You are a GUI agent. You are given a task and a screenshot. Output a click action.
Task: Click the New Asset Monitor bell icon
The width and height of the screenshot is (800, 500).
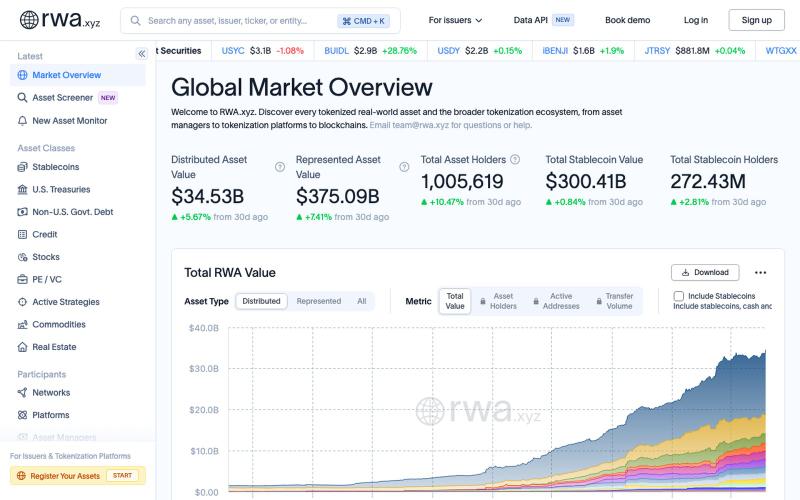click(22, 121)
